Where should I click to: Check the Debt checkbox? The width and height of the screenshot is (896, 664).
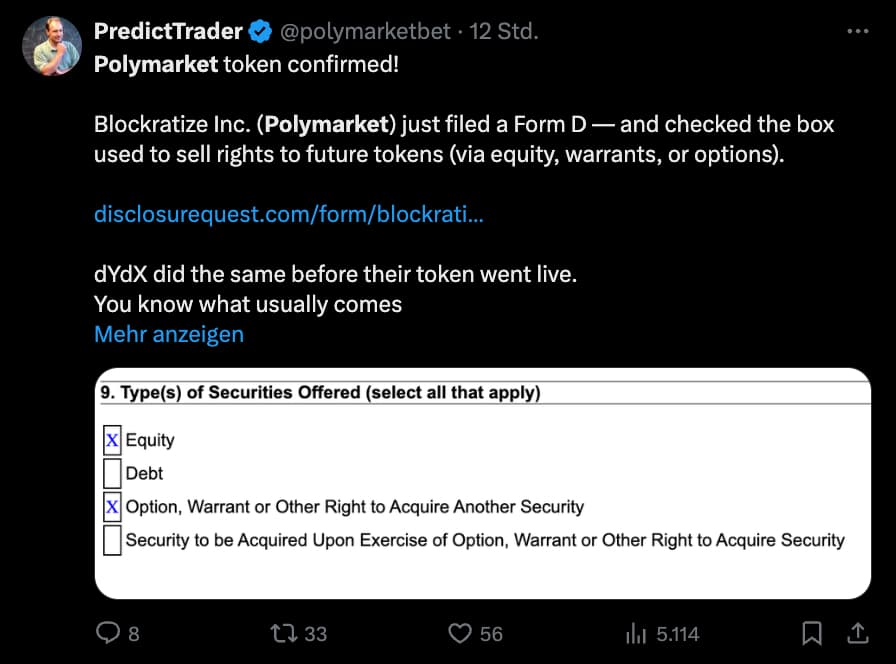pyautogui.click(x=110, y=473)
